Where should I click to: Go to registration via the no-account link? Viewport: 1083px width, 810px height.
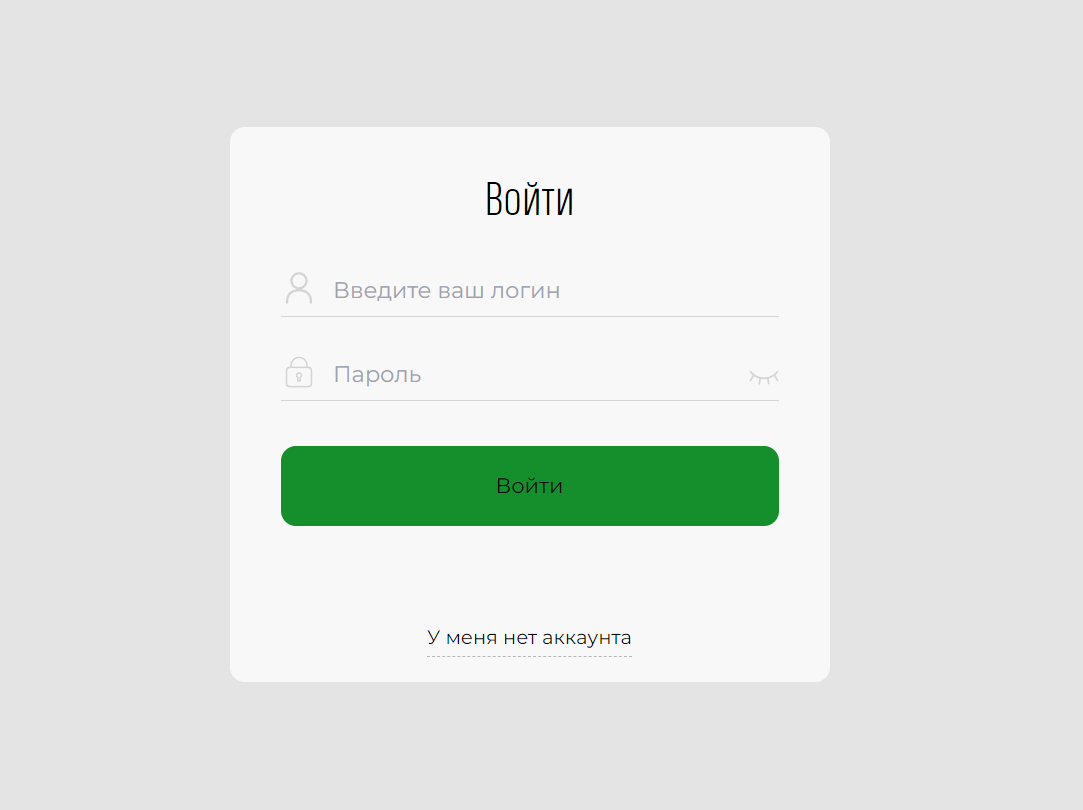tap(529, 637)
